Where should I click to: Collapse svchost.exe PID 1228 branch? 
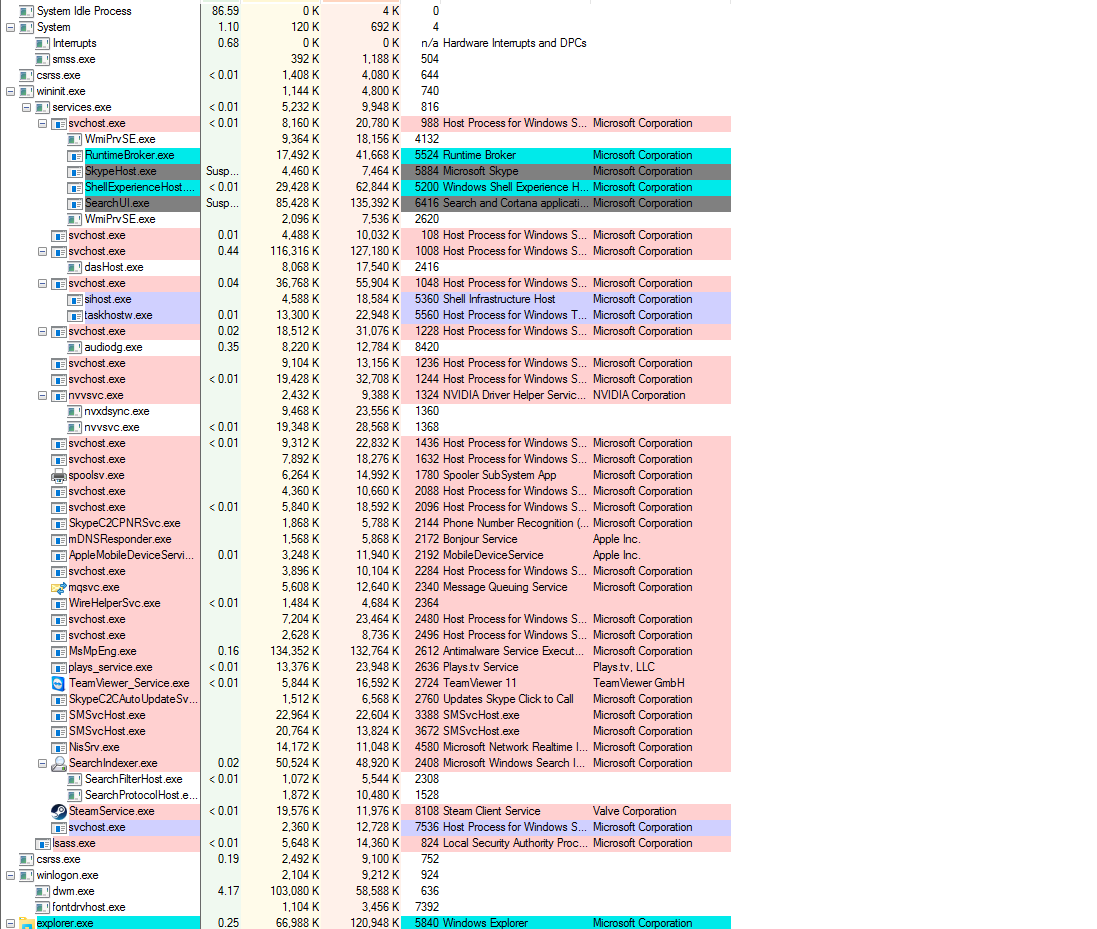(43, 332)
